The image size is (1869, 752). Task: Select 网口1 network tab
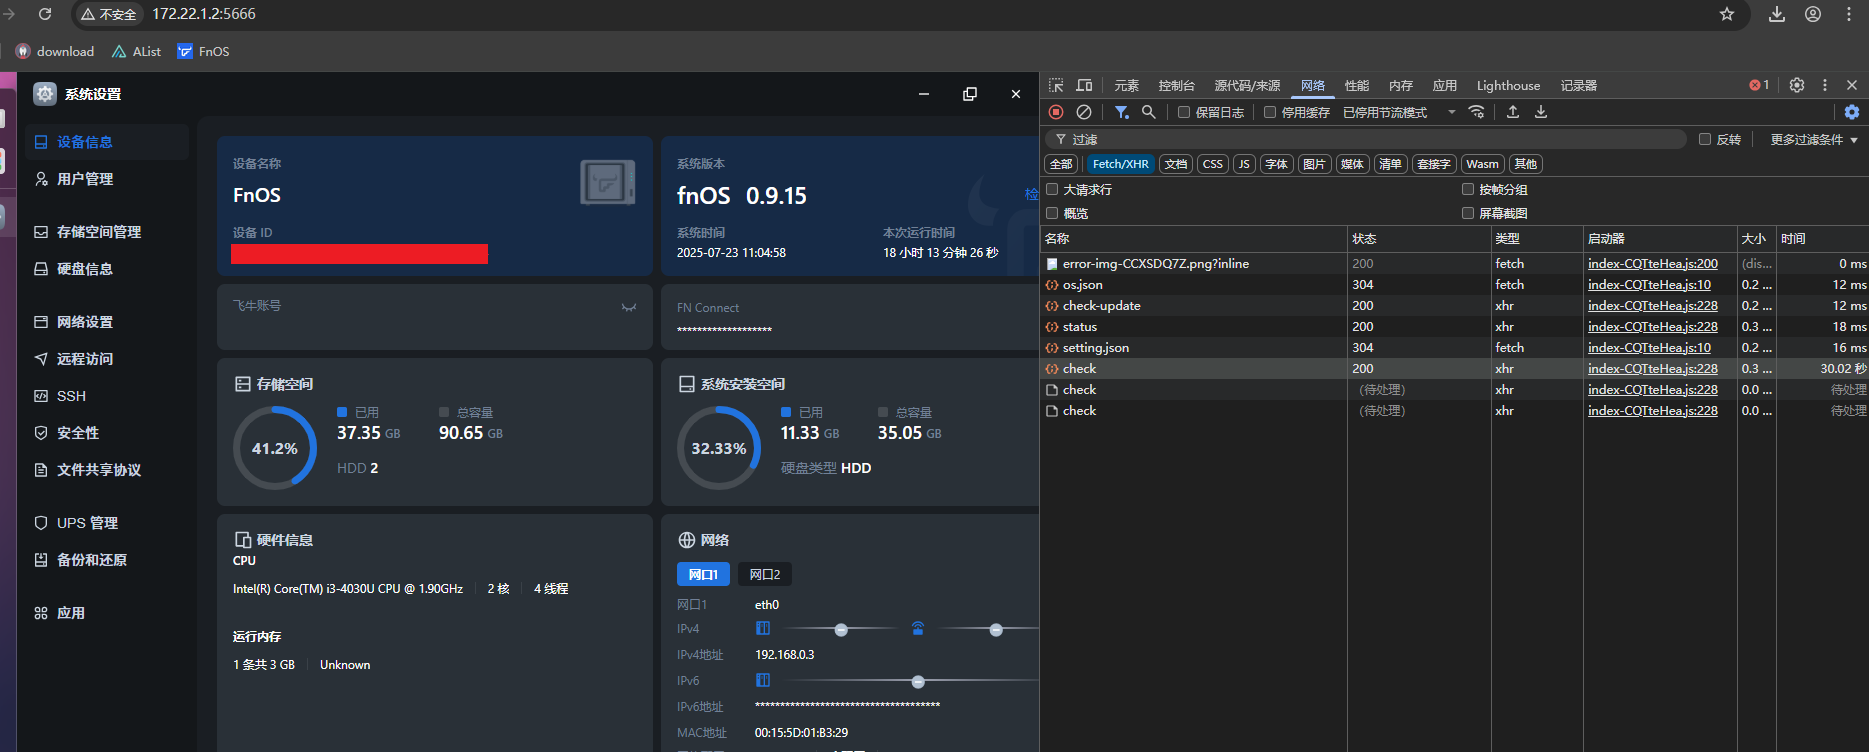(x=703, y=574)
